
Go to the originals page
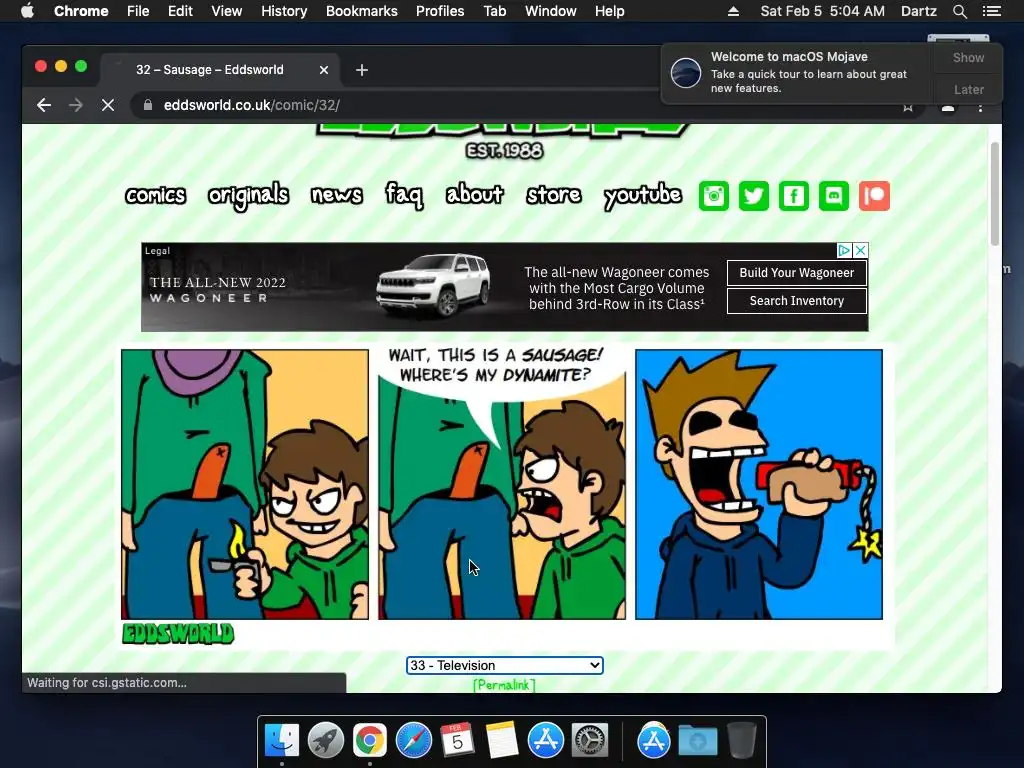[248, 196]
